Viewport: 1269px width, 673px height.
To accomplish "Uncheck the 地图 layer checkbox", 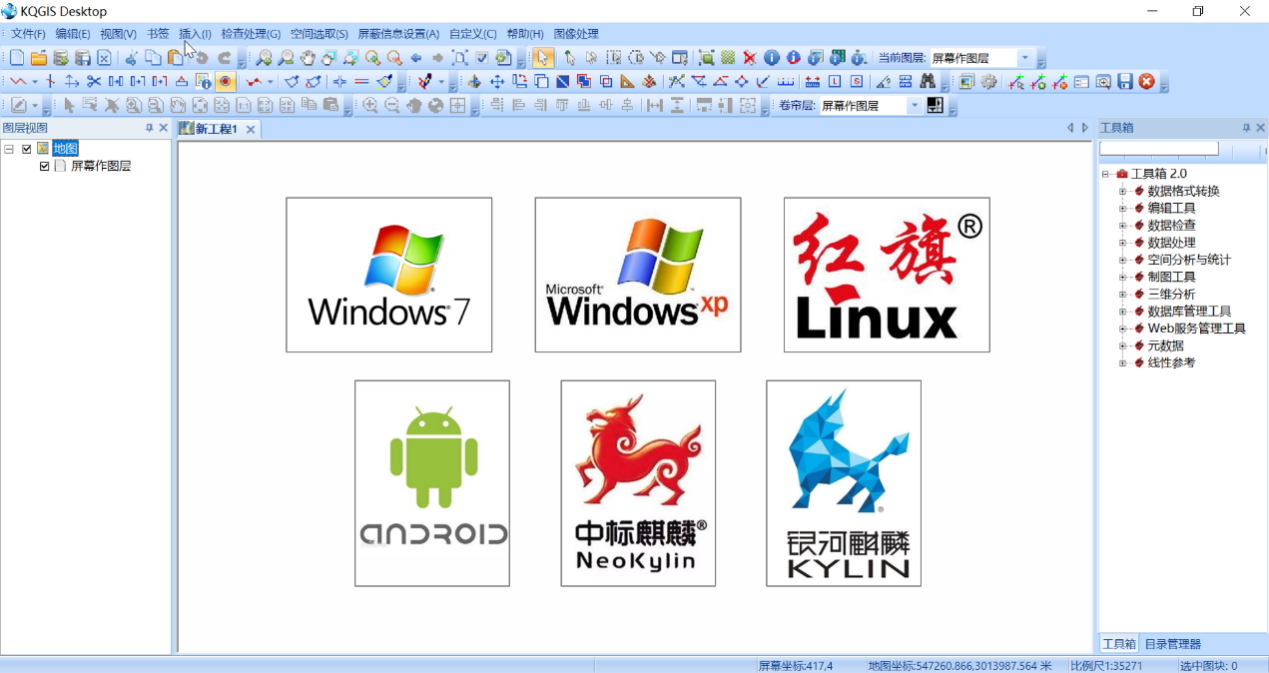I will point(27,149).
